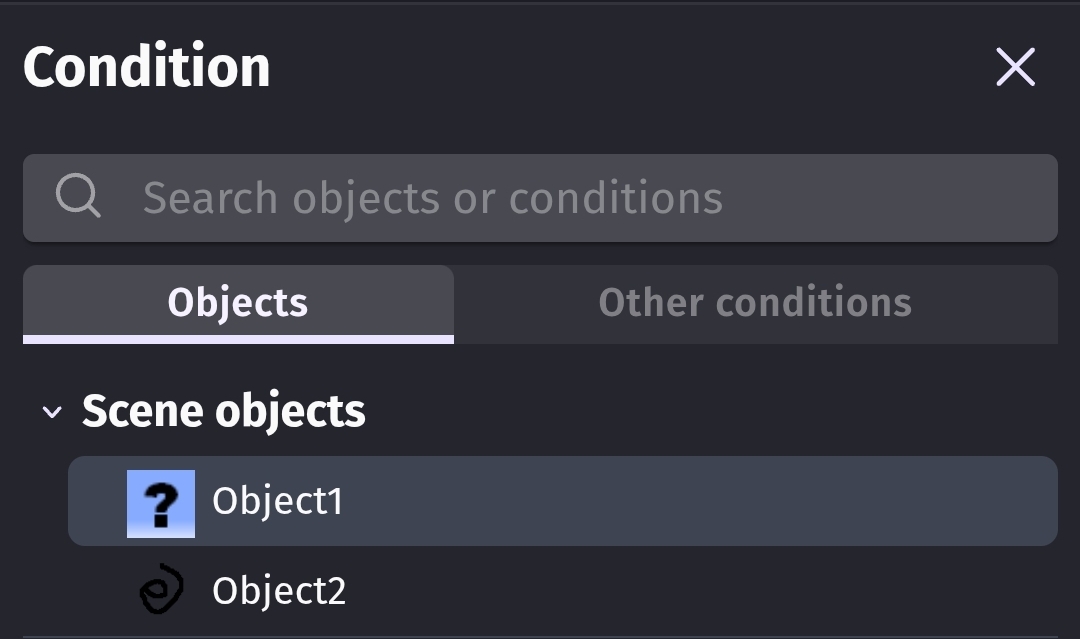
Task: Select the Object2 name label
Action: [279, 591]
